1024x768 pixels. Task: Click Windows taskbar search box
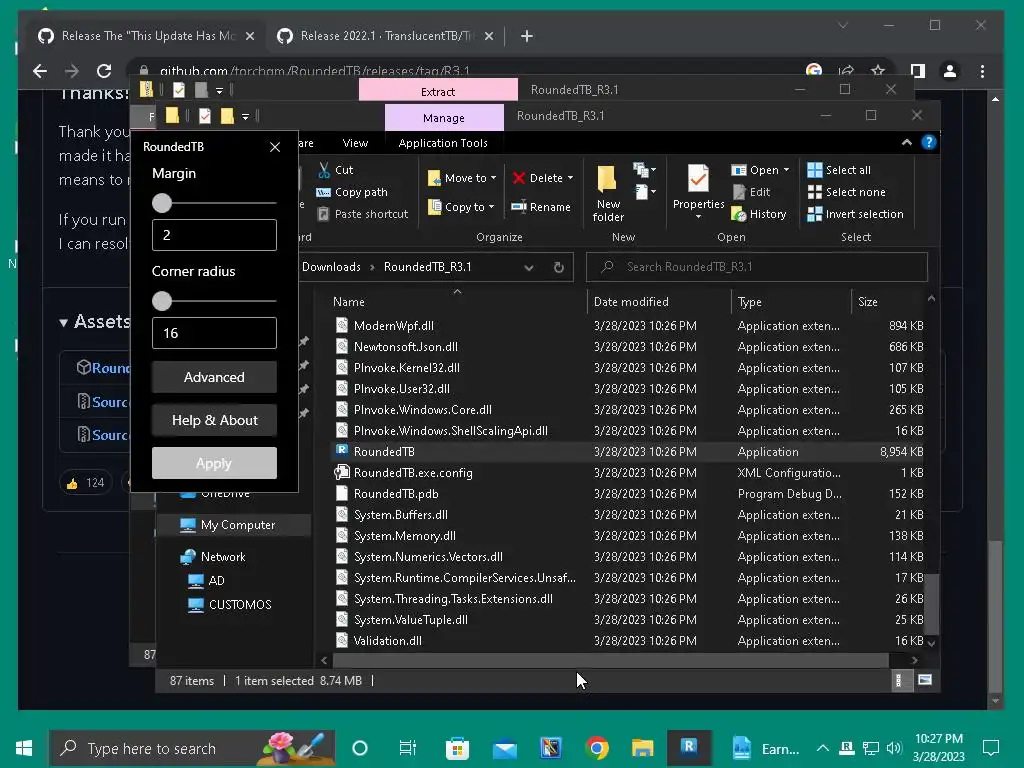click(192, 748)
